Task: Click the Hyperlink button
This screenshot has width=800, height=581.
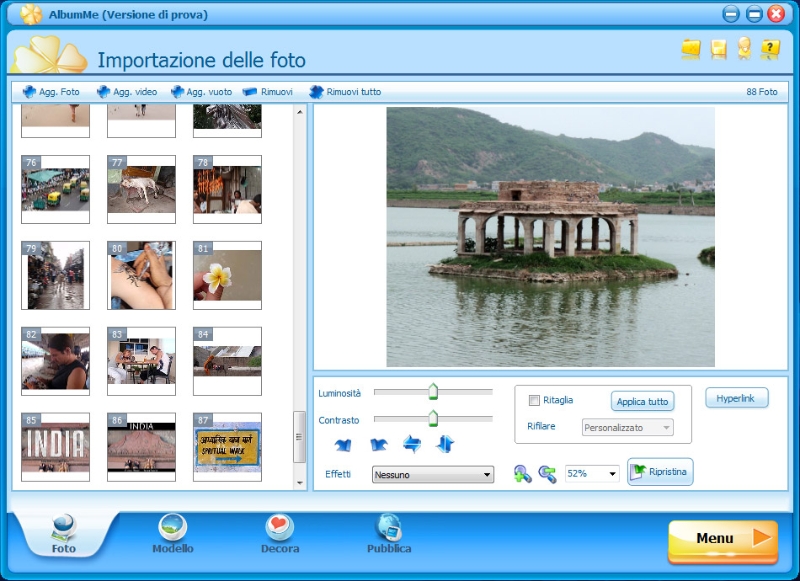Action: coord(736,398)
